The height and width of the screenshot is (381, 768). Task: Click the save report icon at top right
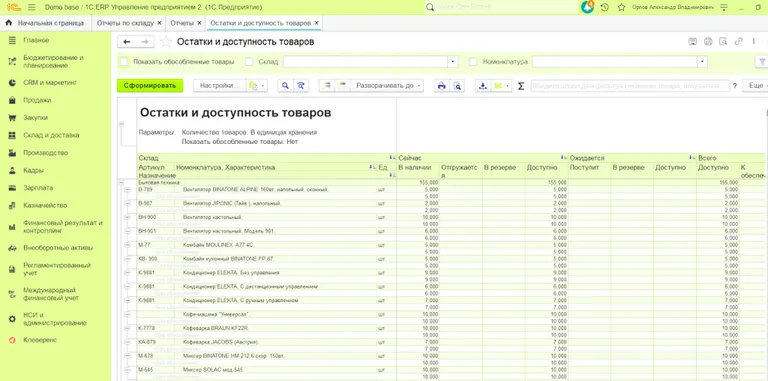(693, 42)
